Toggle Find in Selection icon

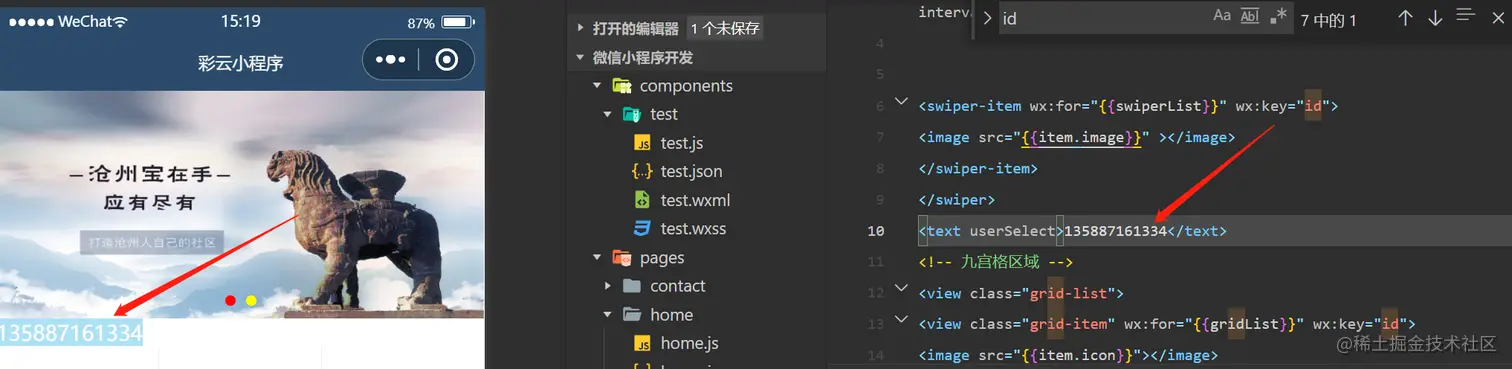(1466, 16)
